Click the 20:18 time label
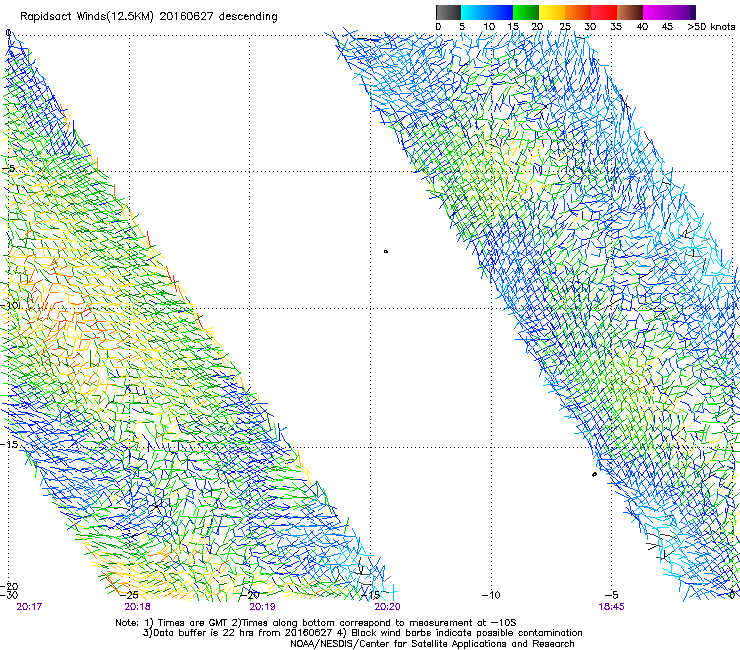Screen dimensions: 740x650 pos(137,607)
